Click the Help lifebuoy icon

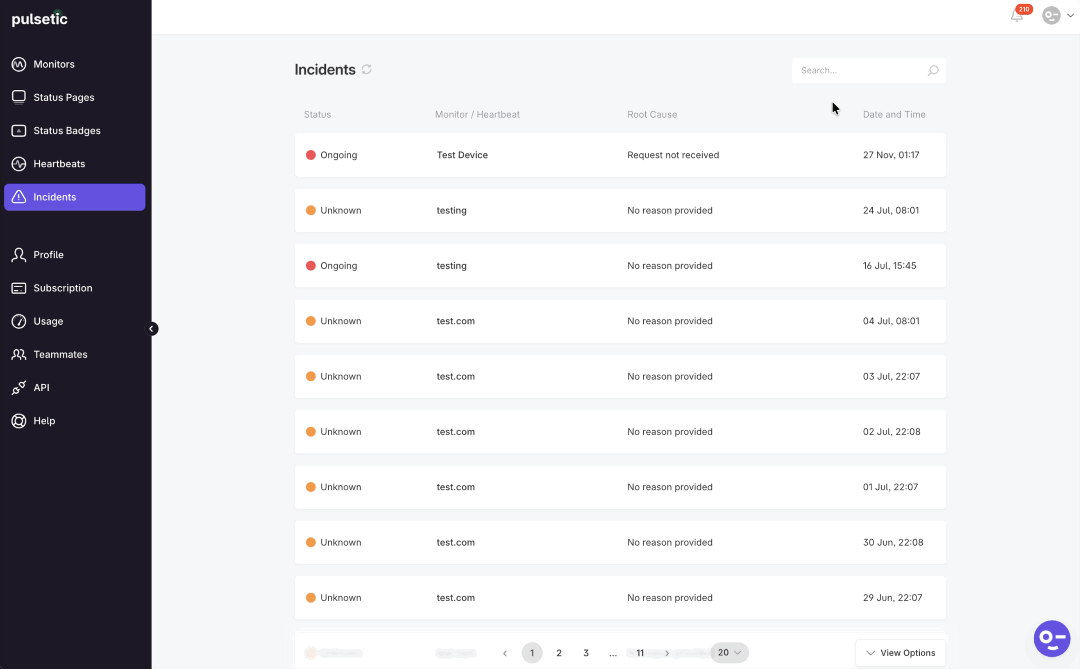19,421
